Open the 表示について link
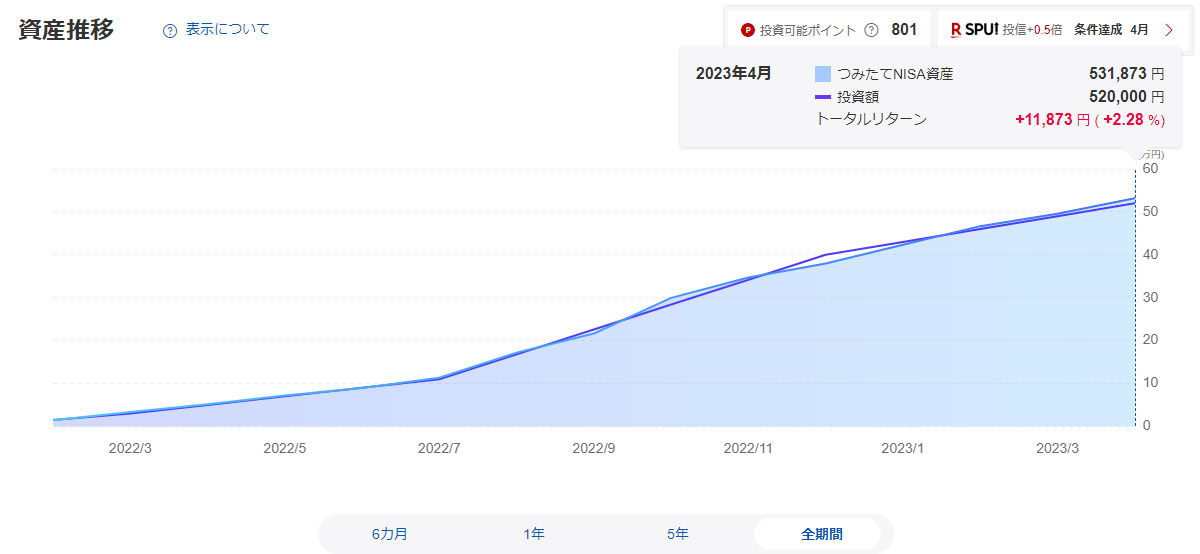Viewport: 1200px width, 554px height. pyautogui.click(x=227, y=30)
